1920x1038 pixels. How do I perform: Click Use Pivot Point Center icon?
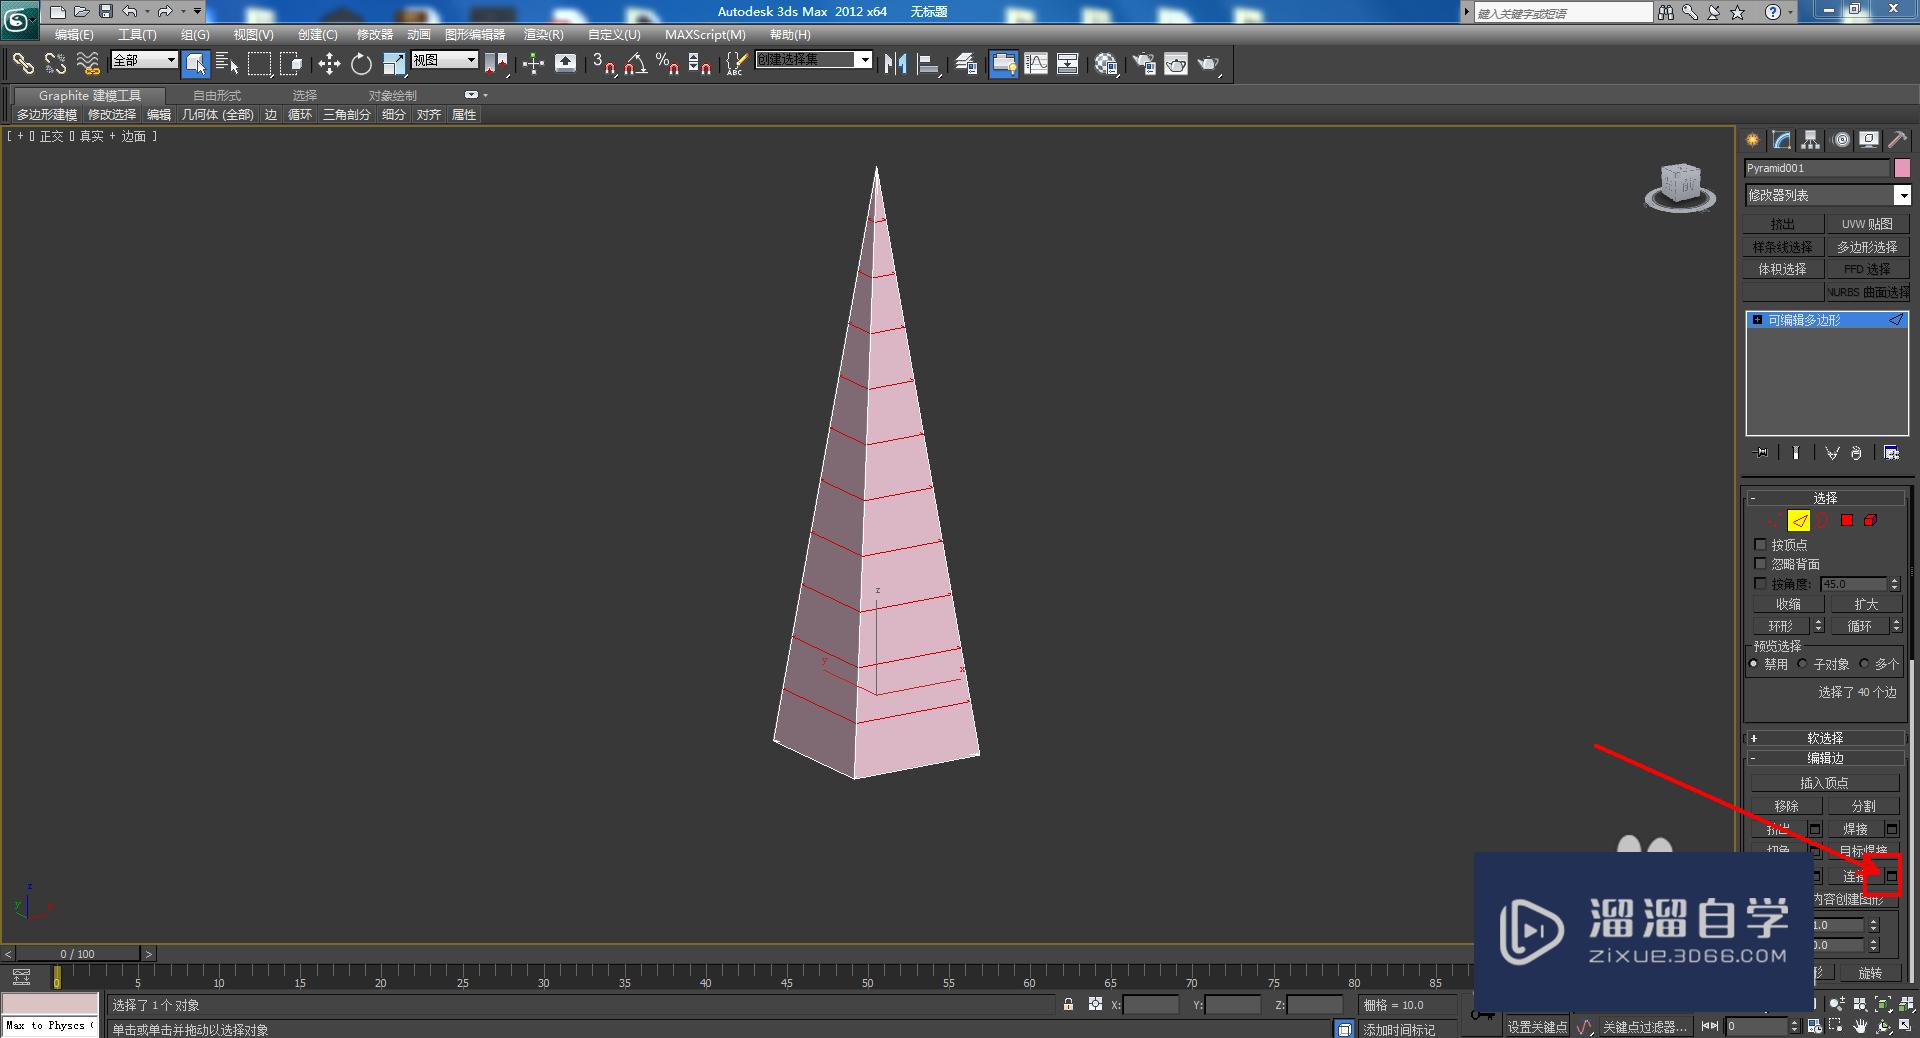496,64
